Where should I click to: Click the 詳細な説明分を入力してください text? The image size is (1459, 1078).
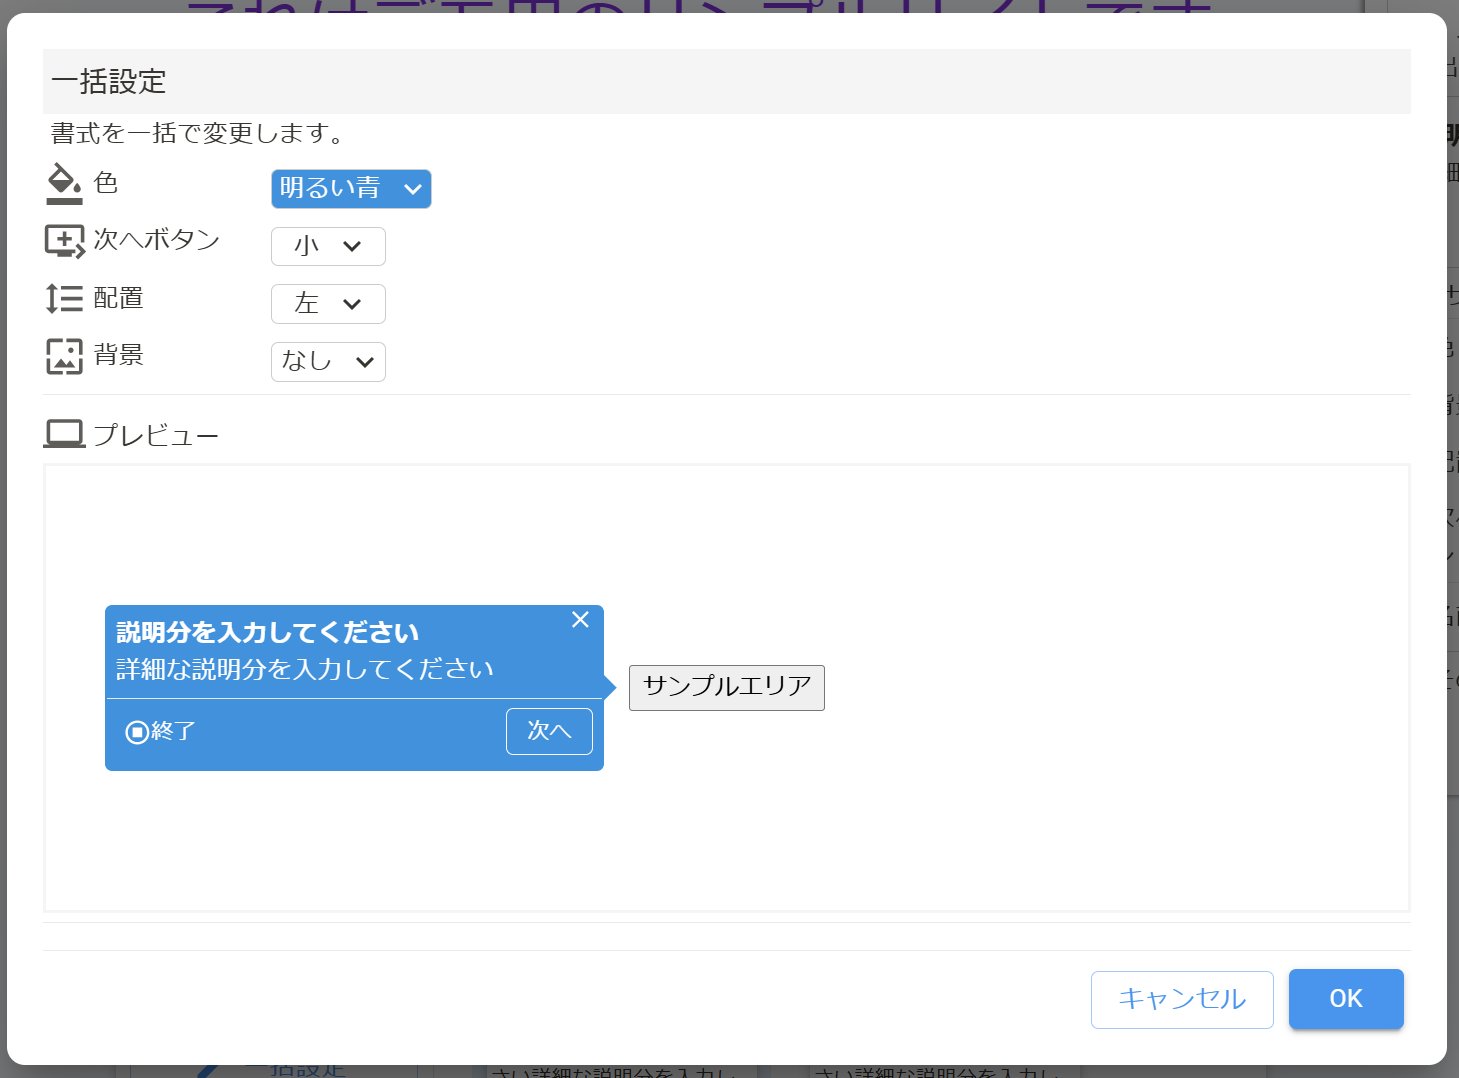305,669
